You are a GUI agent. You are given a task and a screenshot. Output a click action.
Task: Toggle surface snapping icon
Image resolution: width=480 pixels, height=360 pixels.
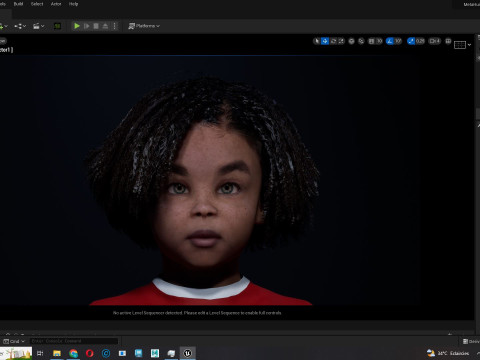tap(361, 41)
